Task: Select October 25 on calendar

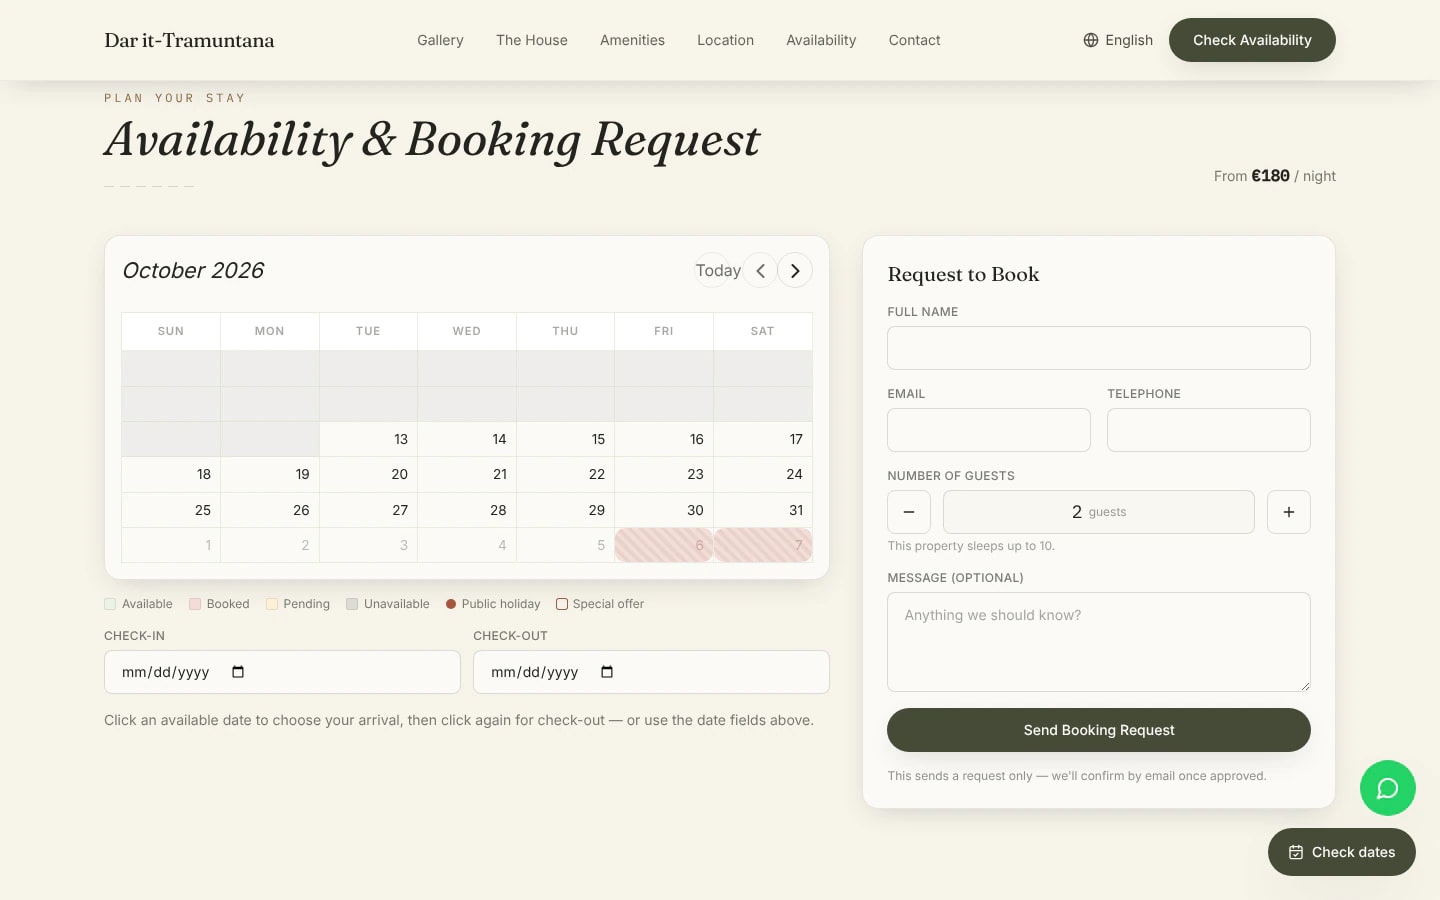Action: click(171, 510)
